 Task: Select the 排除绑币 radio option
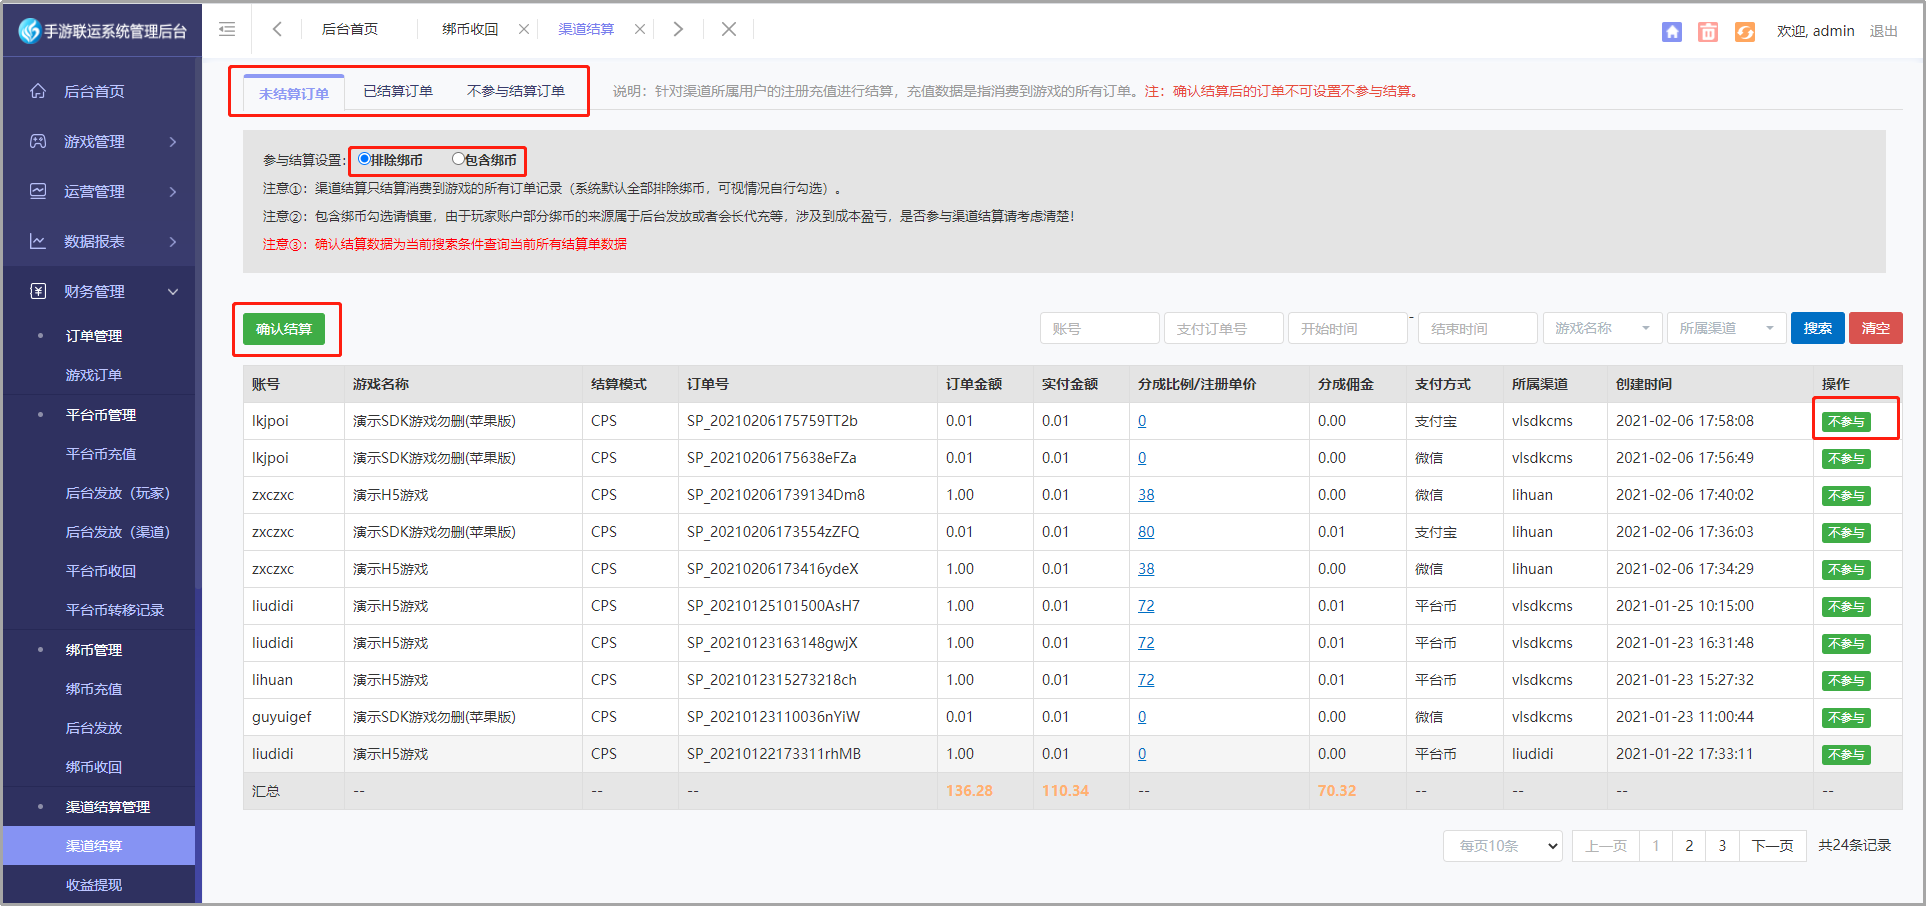364,159
